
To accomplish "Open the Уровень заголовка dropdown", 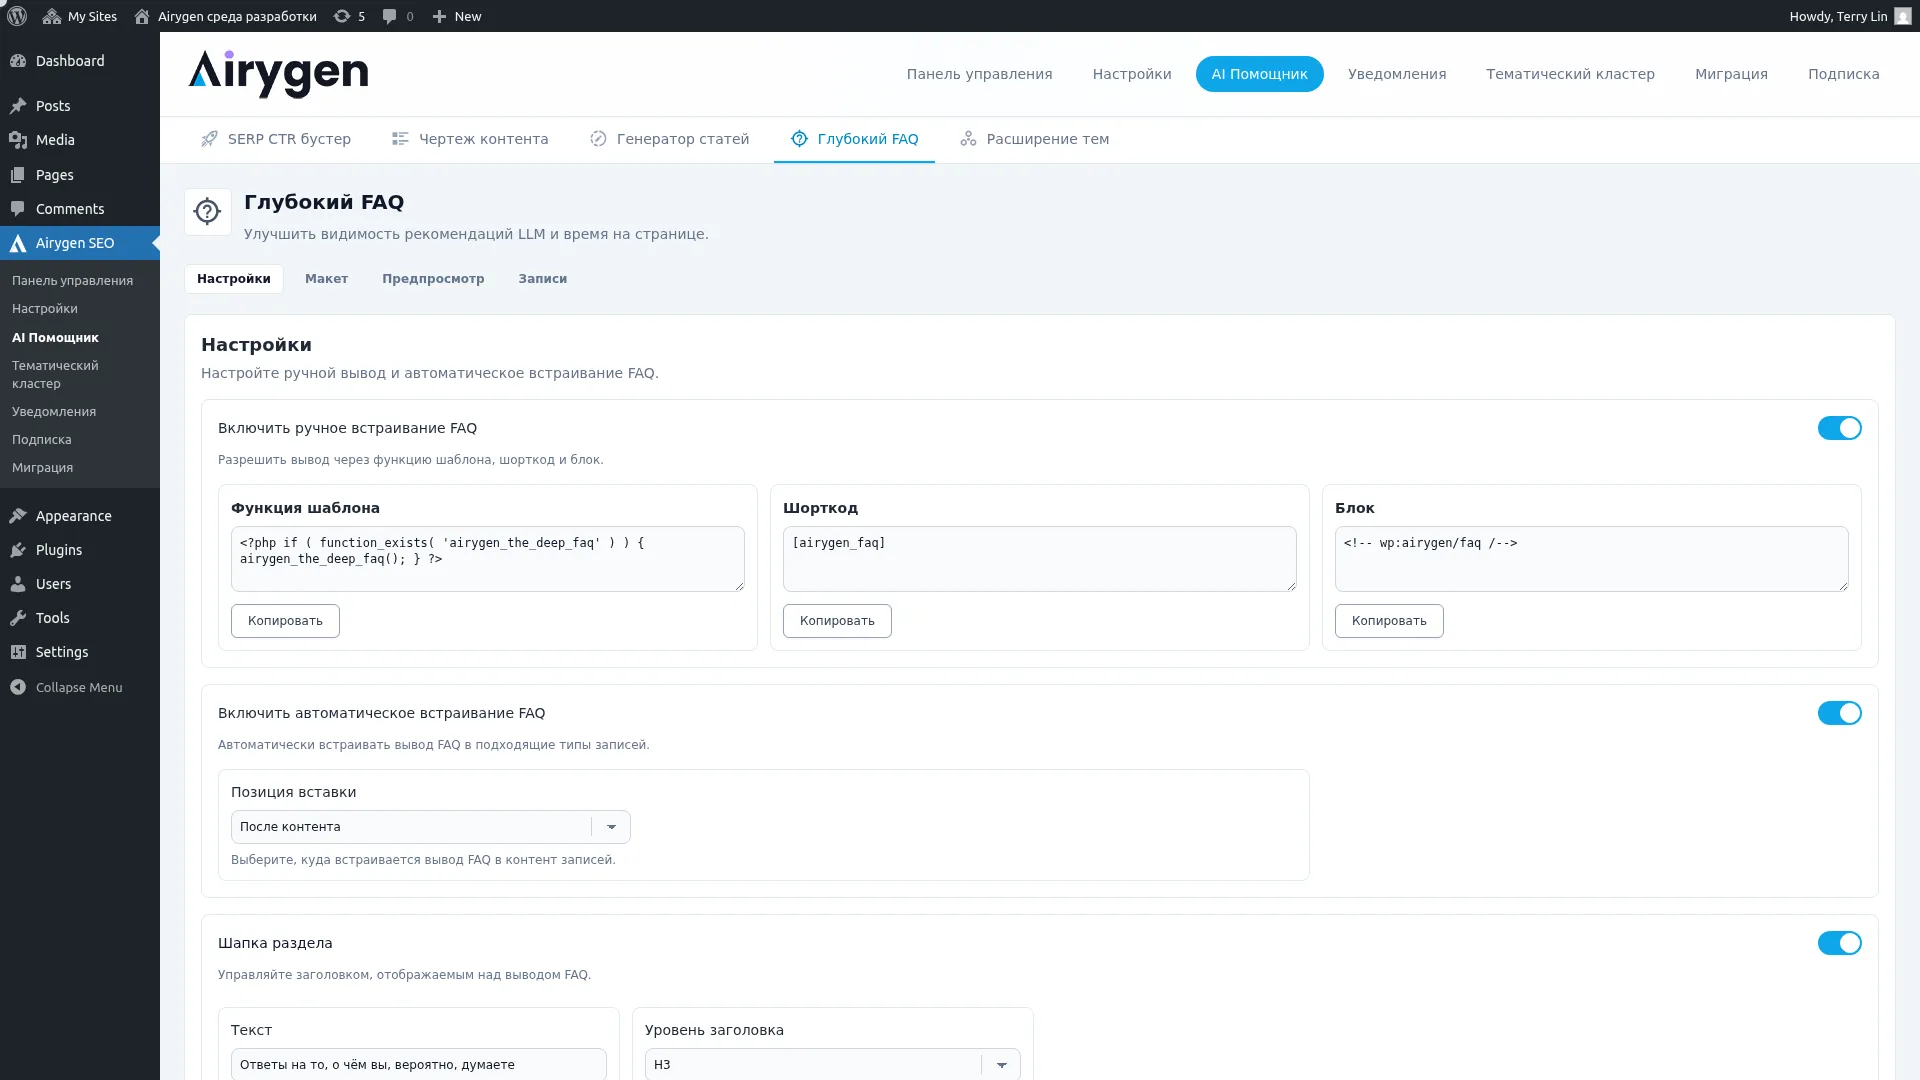I will 832,1064.
